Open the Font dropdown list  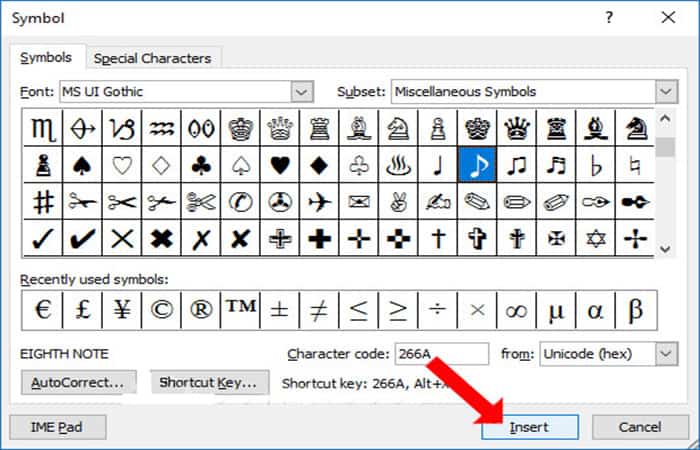click(x=302, y=92)
